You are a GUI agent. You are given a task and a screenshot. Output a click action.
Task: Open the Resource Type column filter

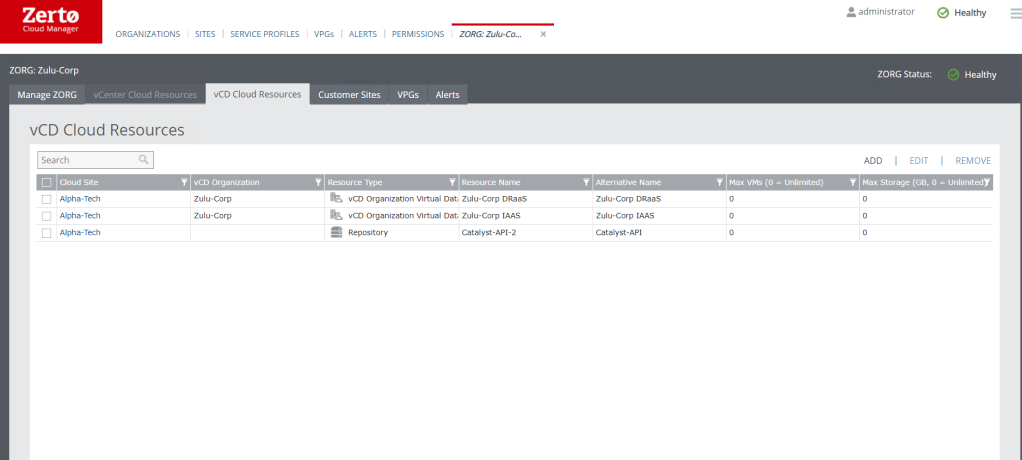tap(452, 182)
